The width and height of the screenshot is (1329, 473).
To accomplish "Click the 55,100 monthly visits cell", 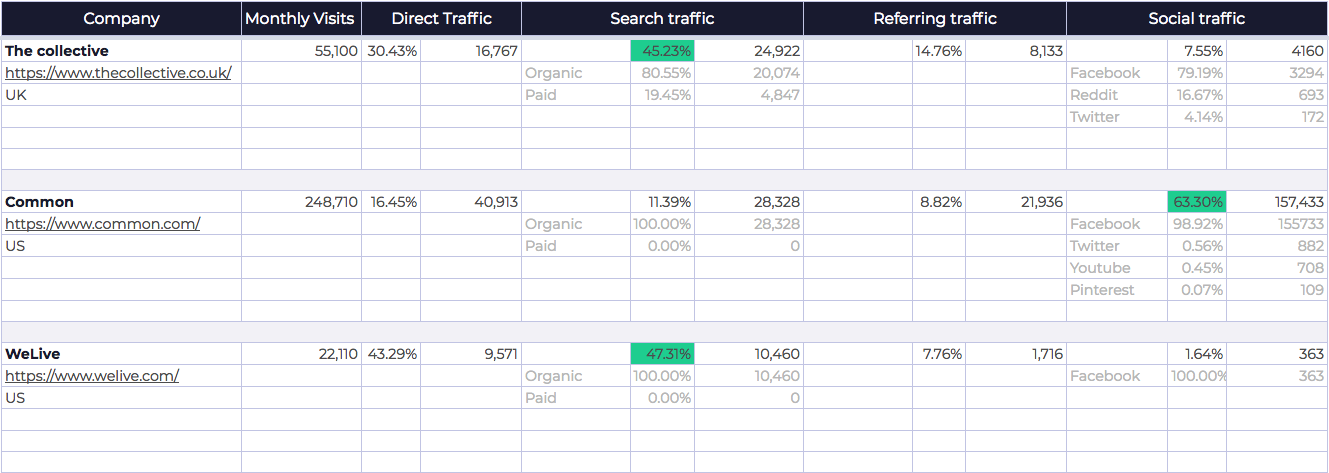I will (x=301, y=51).
